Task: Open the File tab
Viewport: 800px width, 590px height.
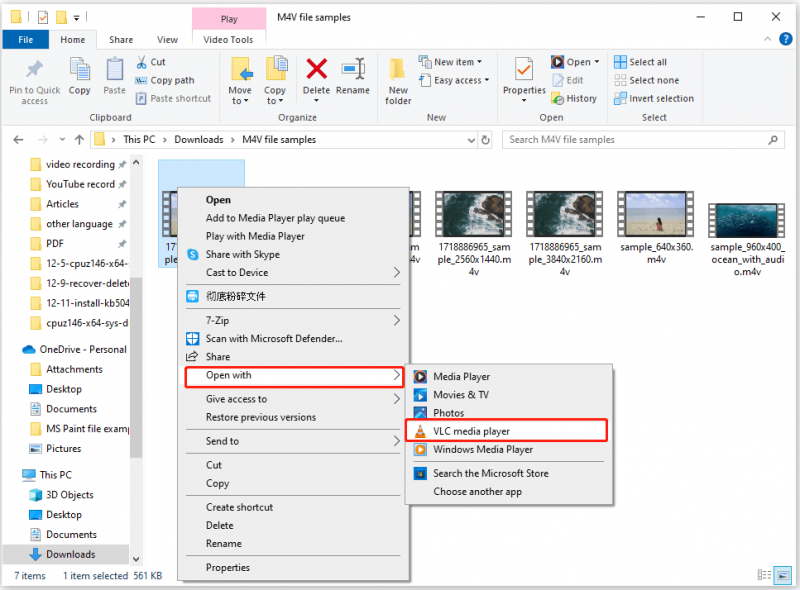Action: (26, 39)
